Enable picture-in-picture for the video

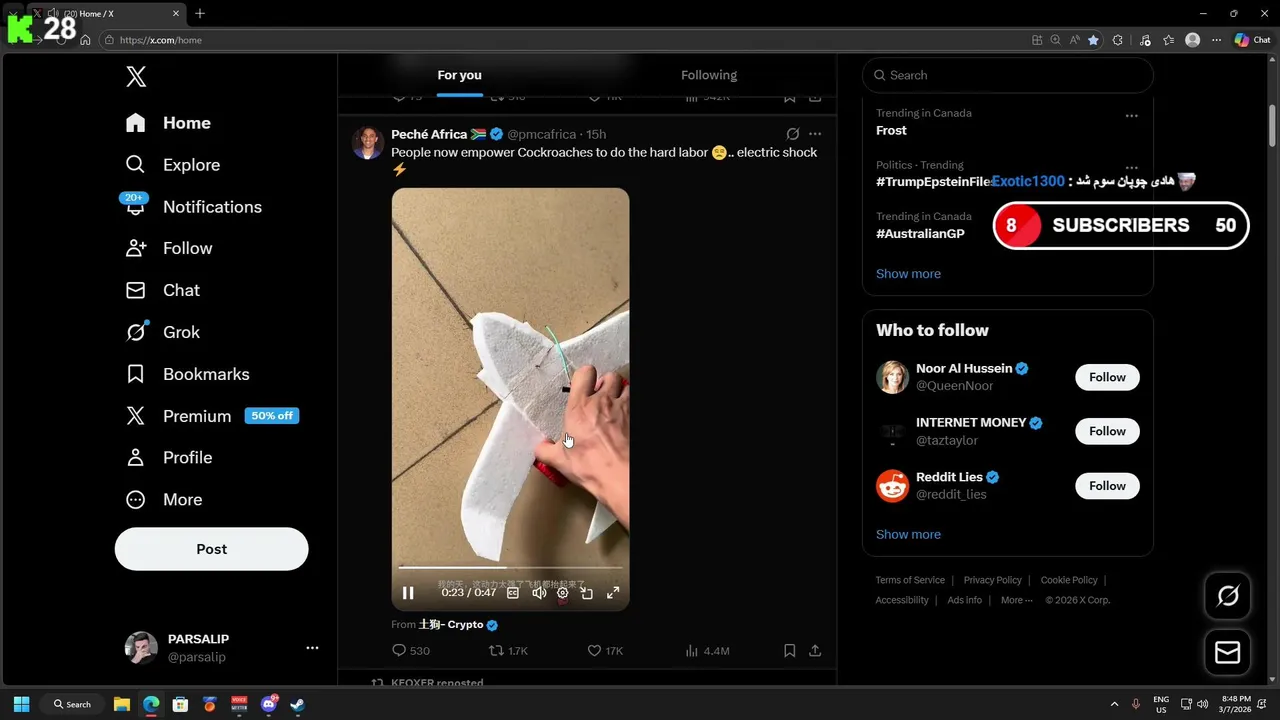[587, 593]
